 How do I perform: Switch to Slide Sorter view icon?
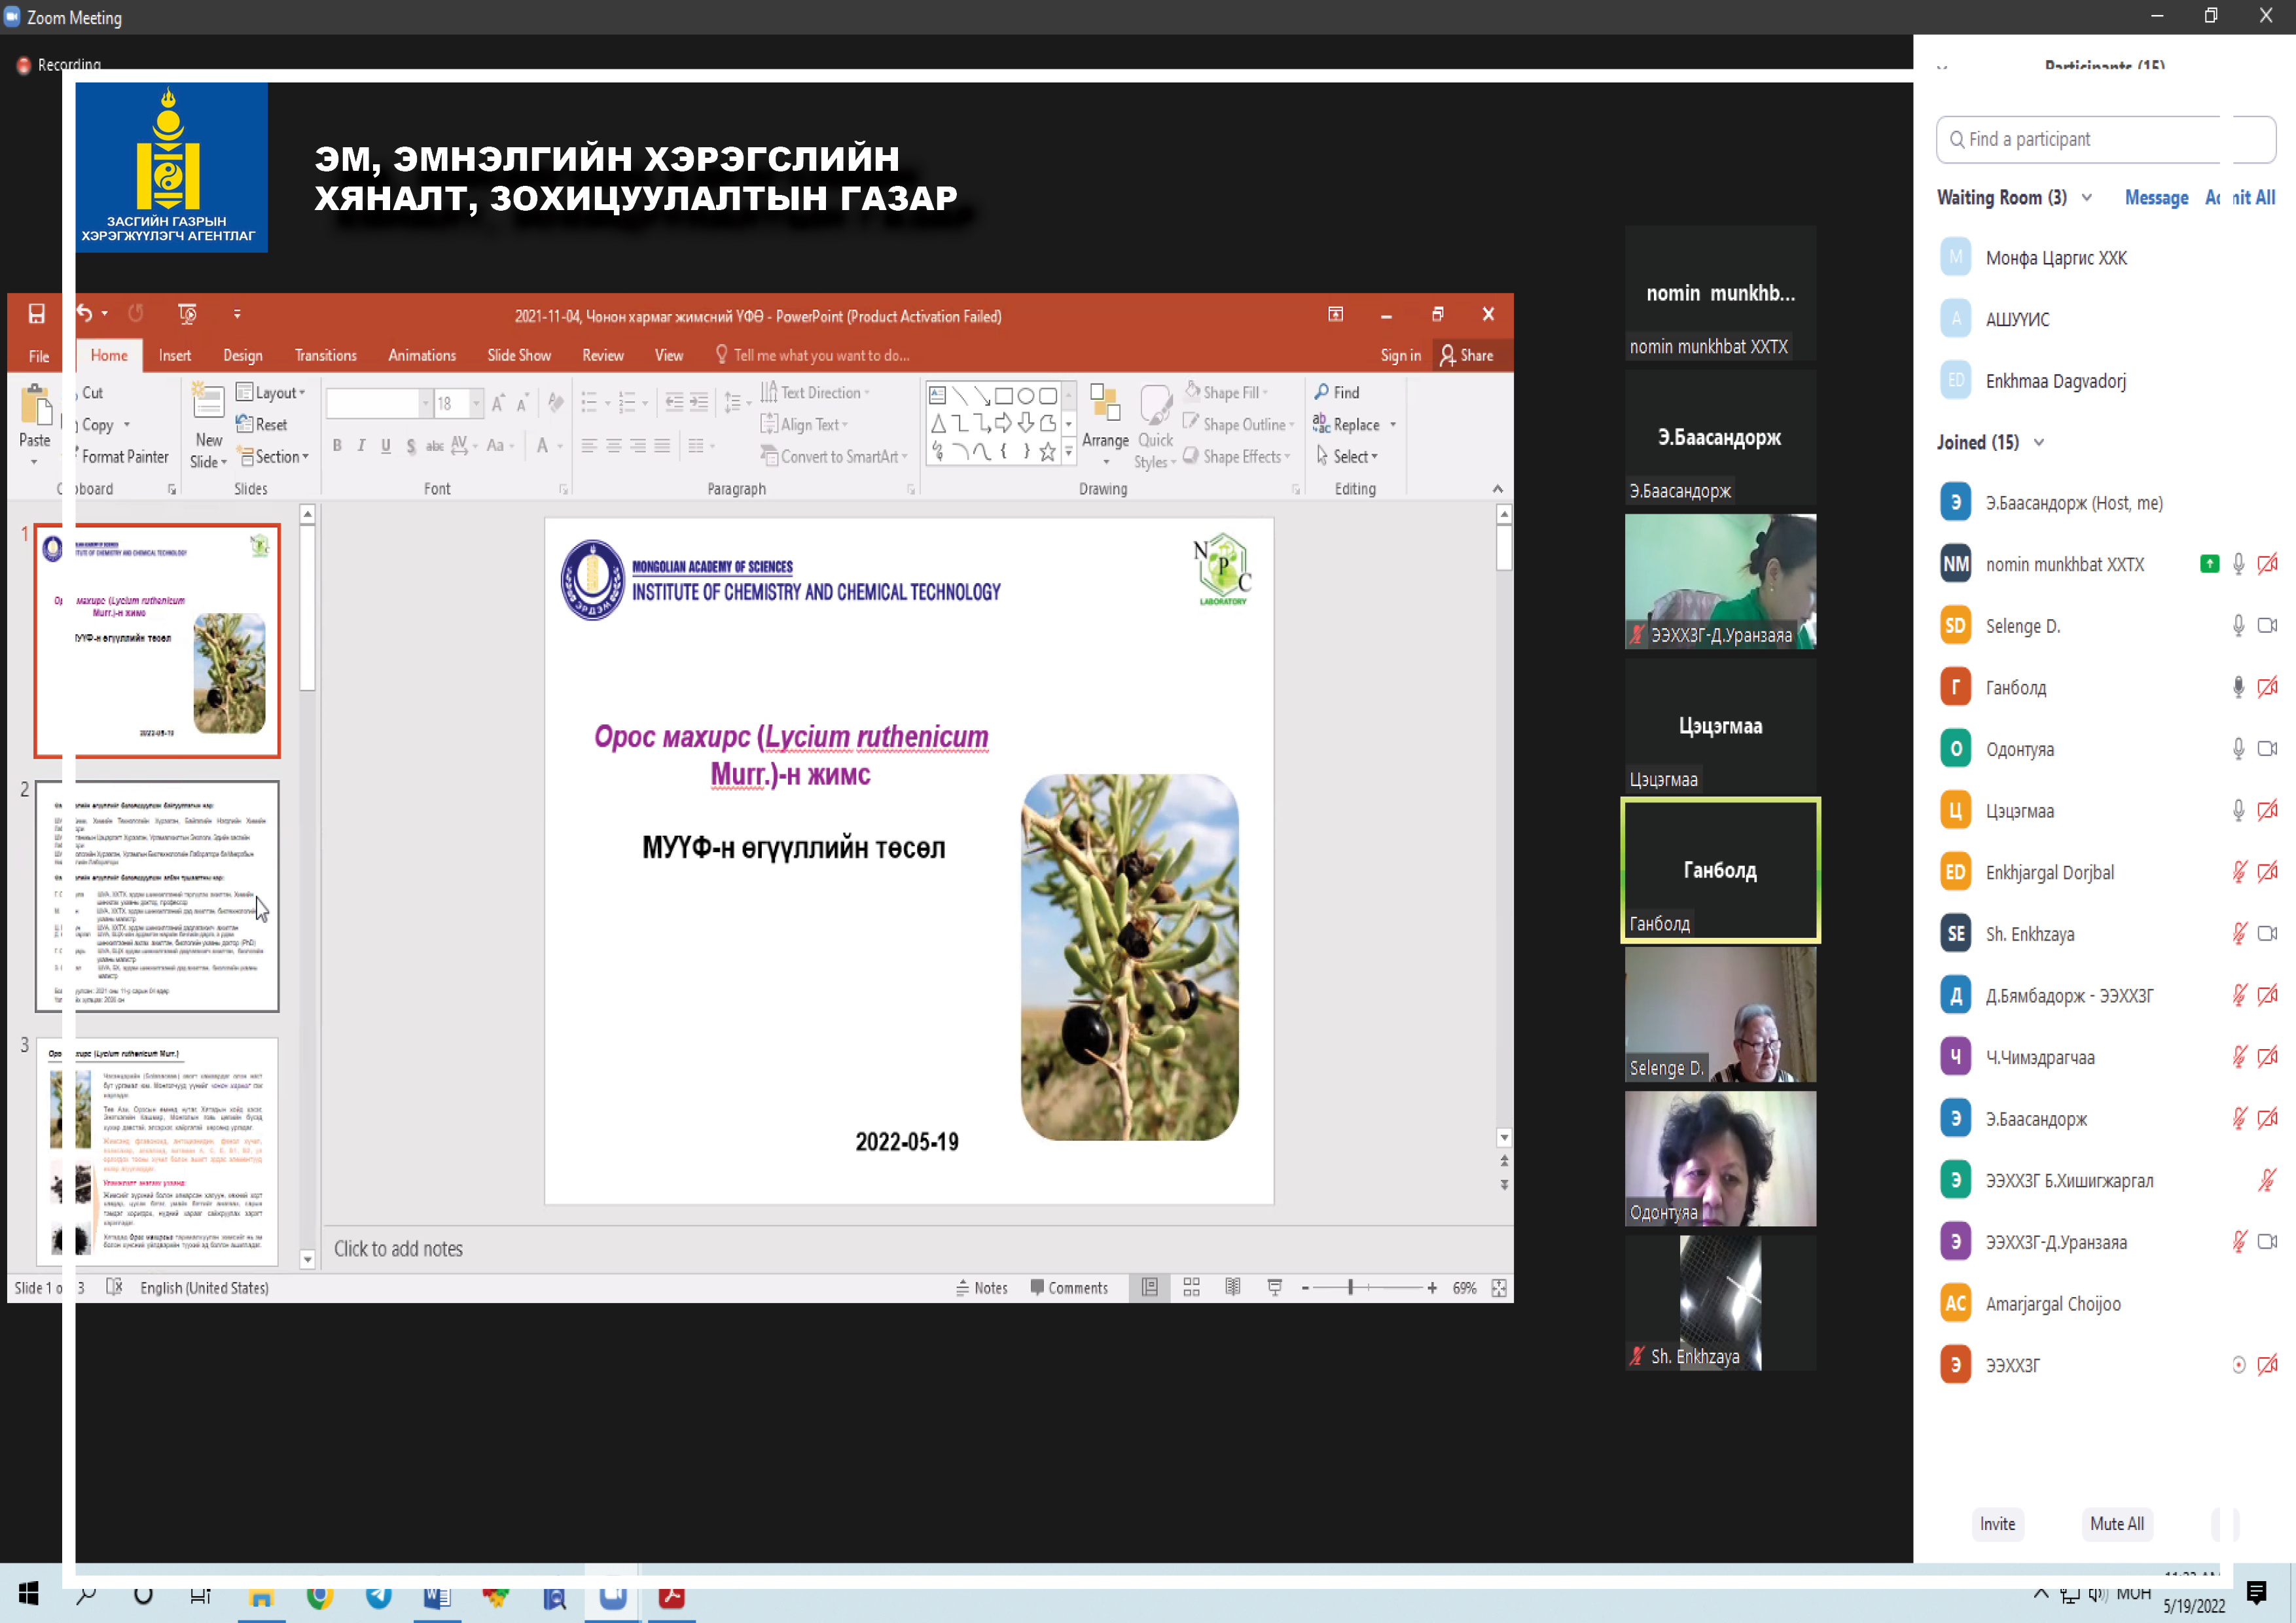click(1191, 1288)
